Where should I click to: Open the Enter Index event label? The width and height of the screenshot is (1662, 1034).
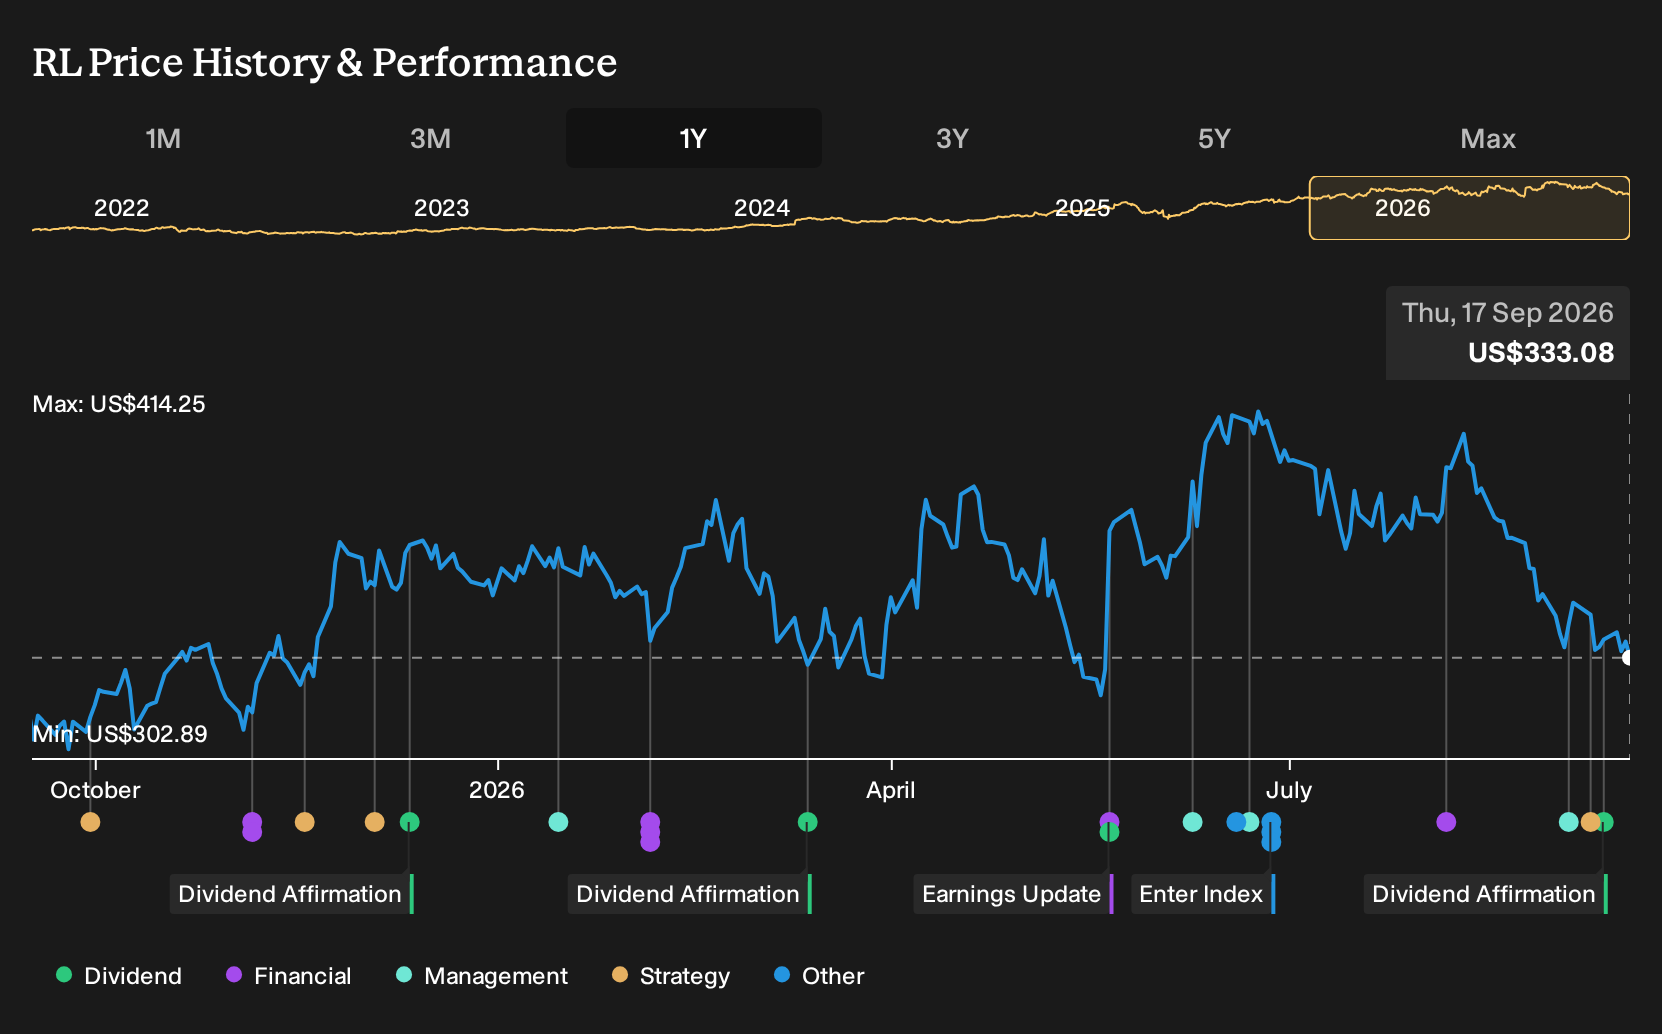click(1203, 894)
